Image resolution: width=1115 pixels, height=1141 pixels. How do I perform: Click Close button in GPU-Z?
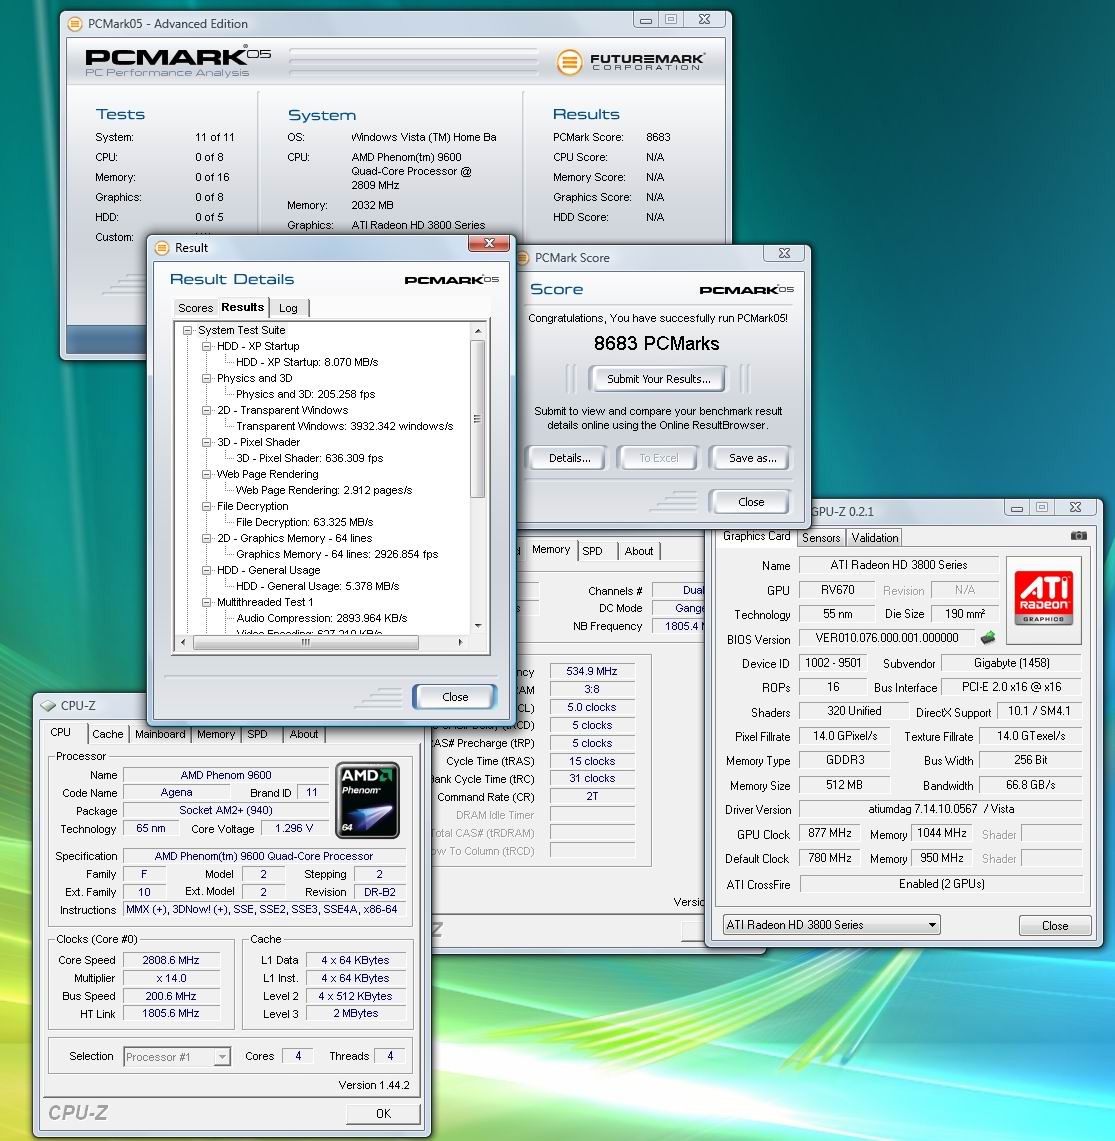coord(1055,926)
